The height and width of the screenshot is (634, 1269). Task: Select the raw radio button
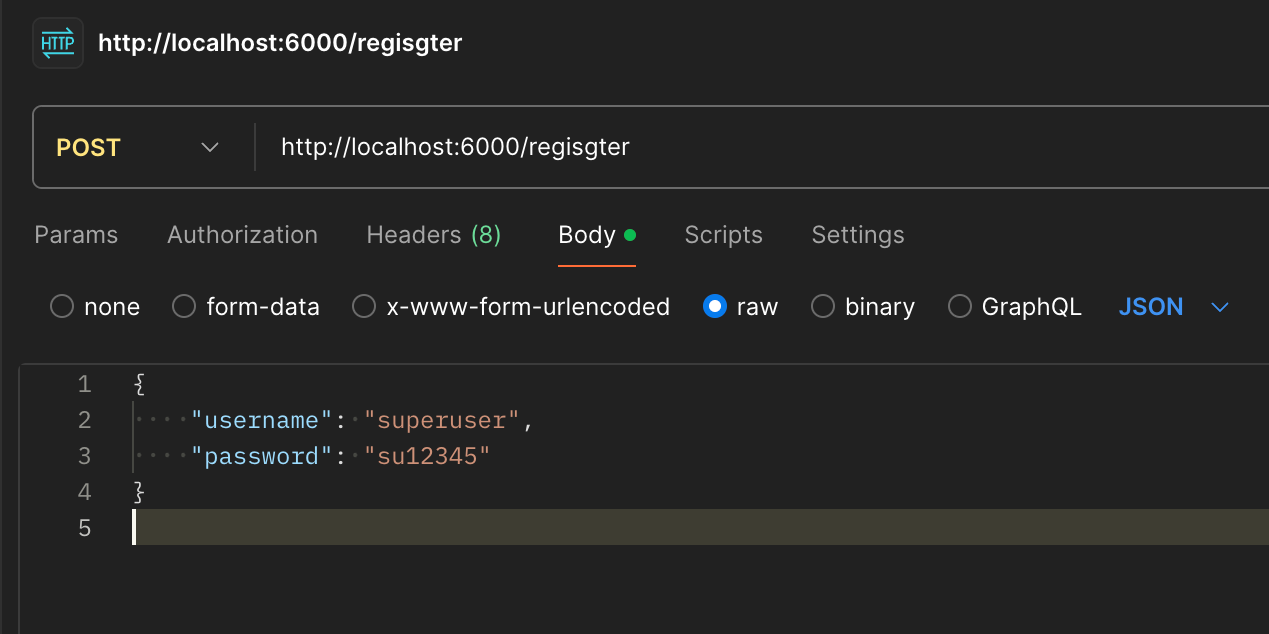[x=714, y=307]
